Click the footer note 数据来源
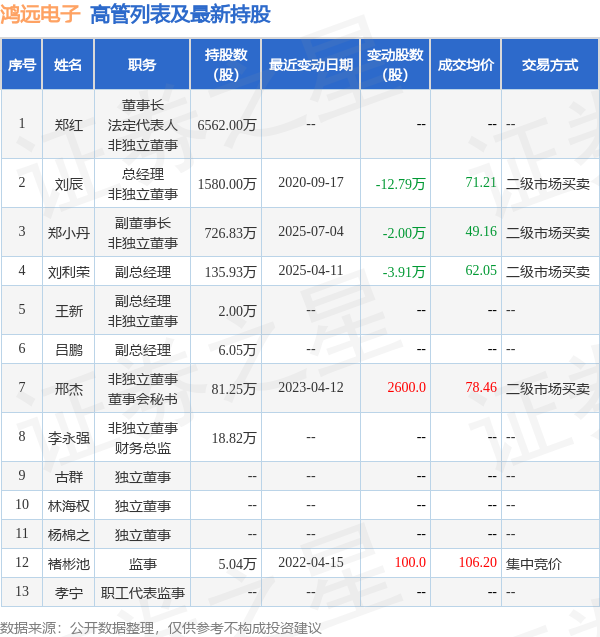This screenshot has height=637, width=600. (x=160, y=628)
